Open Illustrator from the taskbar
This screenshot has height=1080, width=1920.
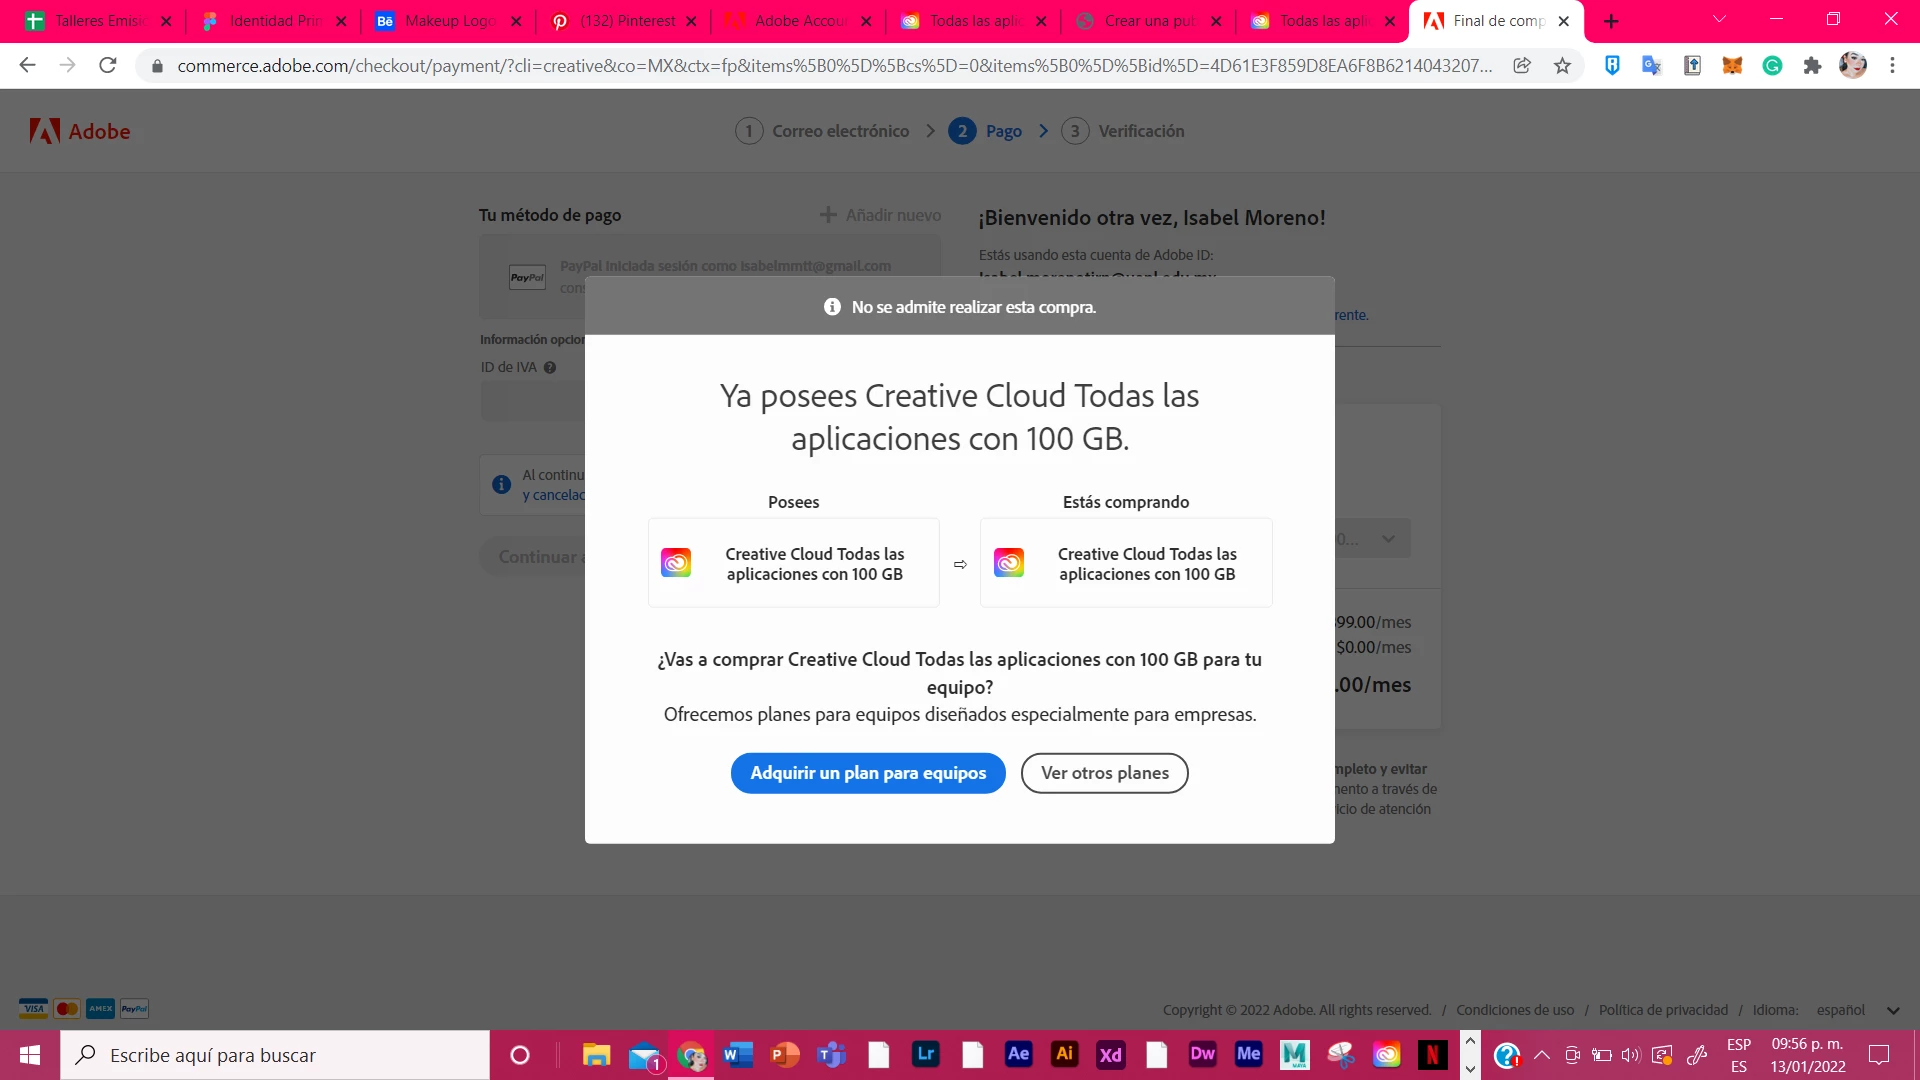tap(1064, 1054)
